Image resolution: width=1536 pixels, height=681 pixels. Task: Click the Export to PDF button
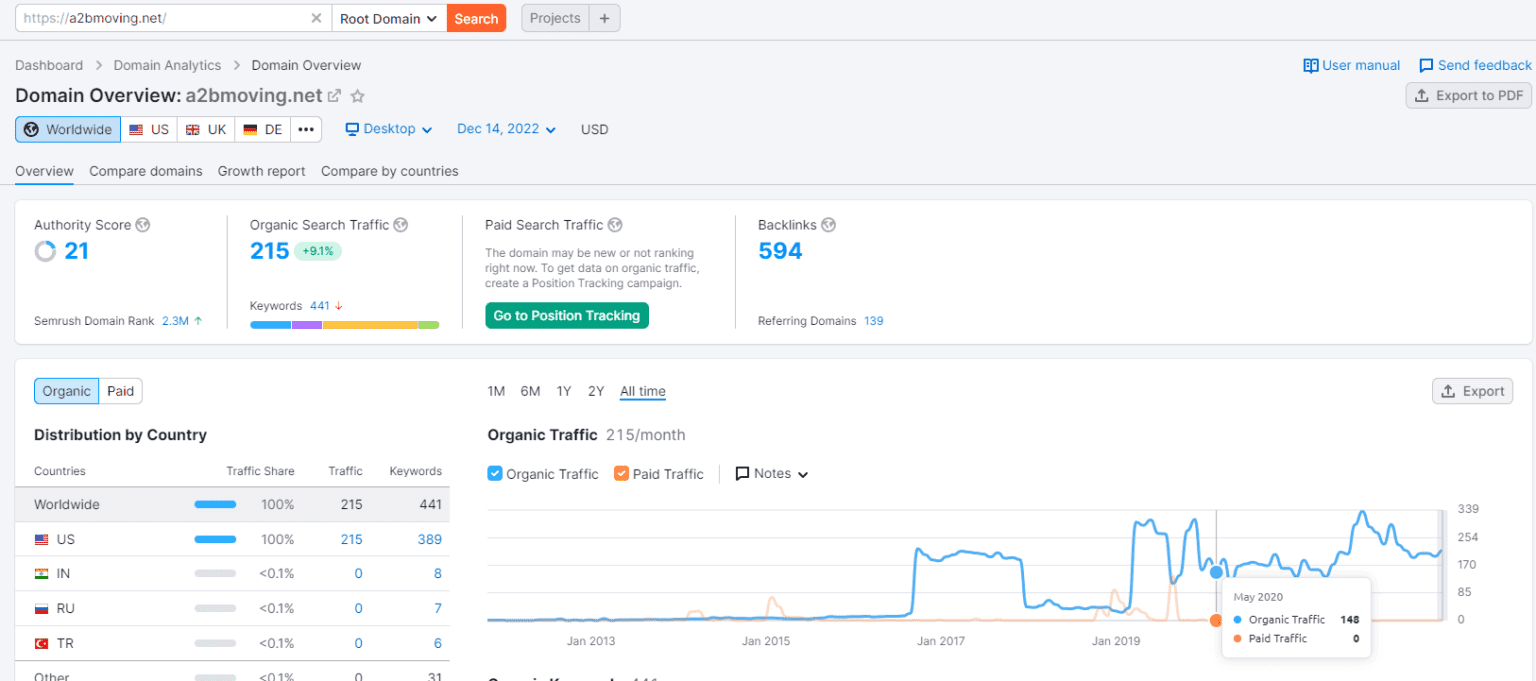1468,96
